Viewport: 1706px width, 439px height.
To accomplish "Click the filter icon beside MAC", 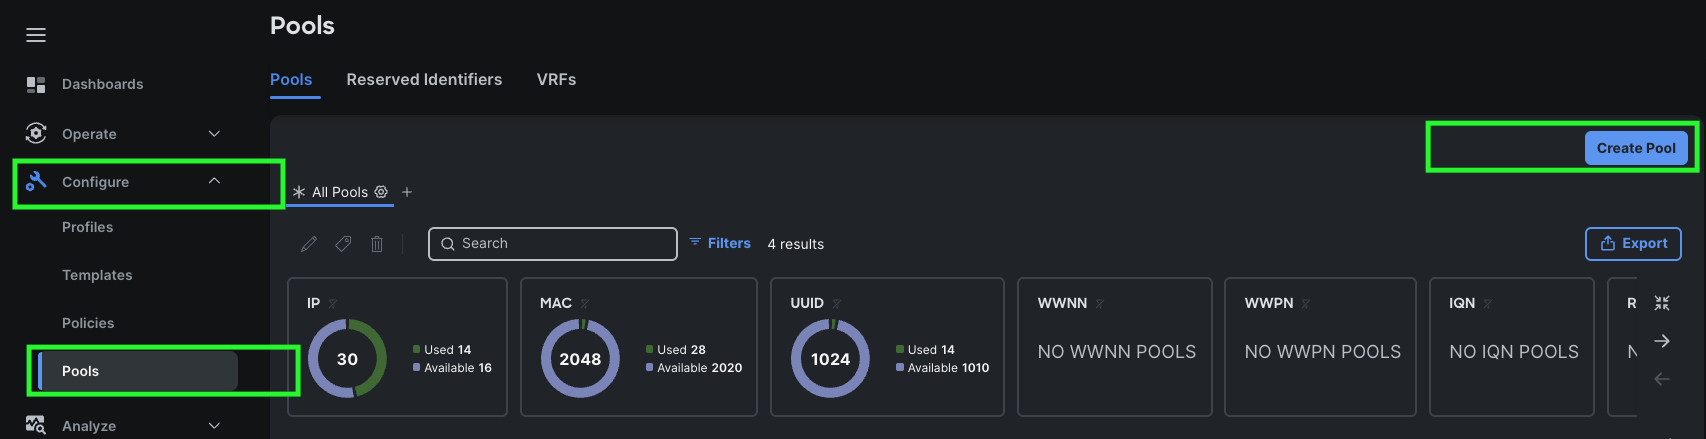I will click(x=585, y=304).
